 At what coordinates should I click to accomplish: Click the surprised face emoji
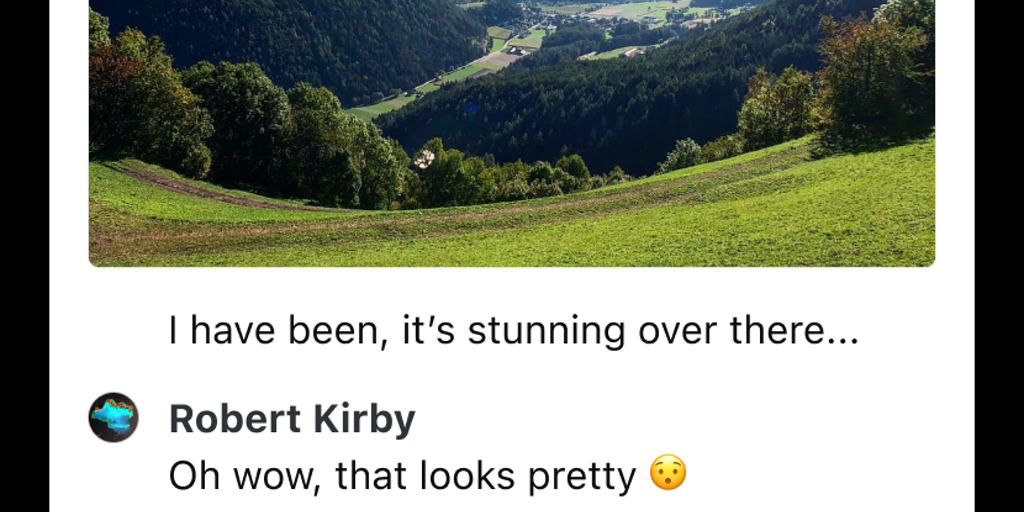pos(668,474)
